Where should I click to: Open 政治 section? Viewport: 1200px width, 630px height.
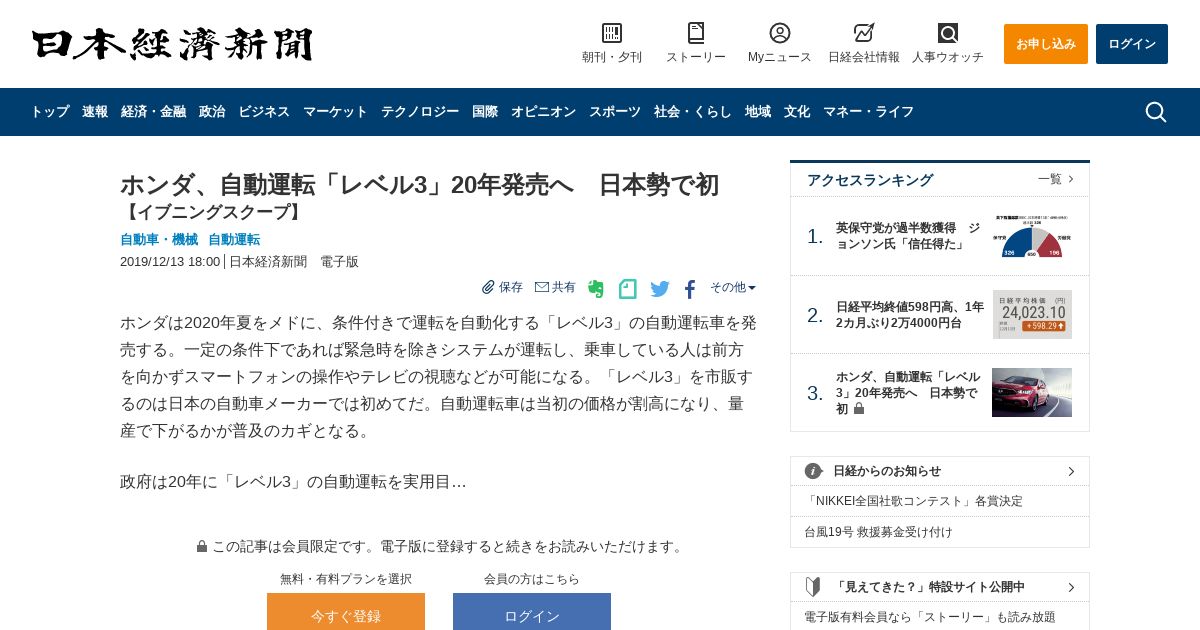pos(212,112)
